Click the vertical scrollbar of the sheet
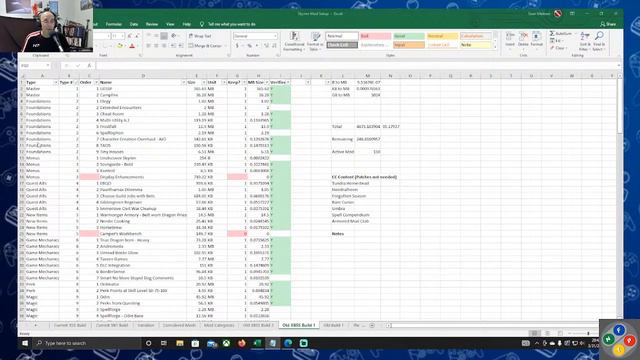This screenshot has width=640, height=360. 620,198
